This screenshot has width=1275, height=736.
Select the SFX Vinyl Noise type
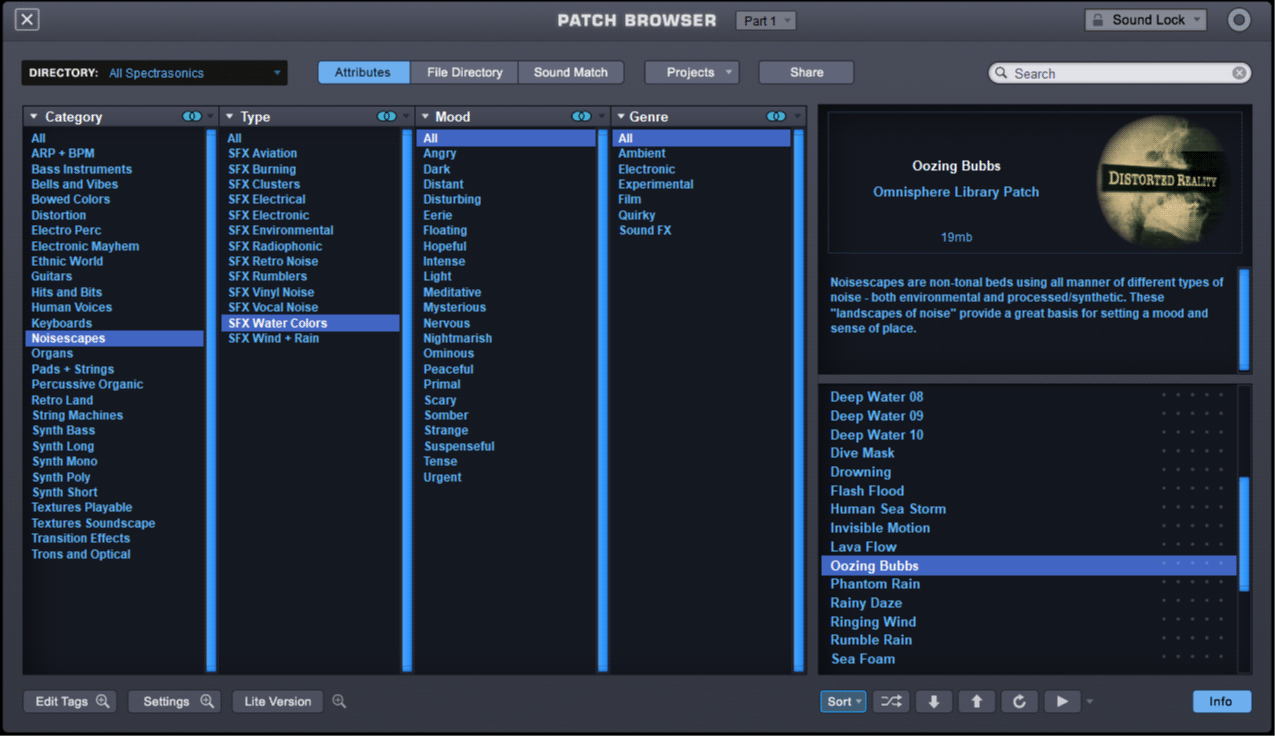(x=271, y=292)
